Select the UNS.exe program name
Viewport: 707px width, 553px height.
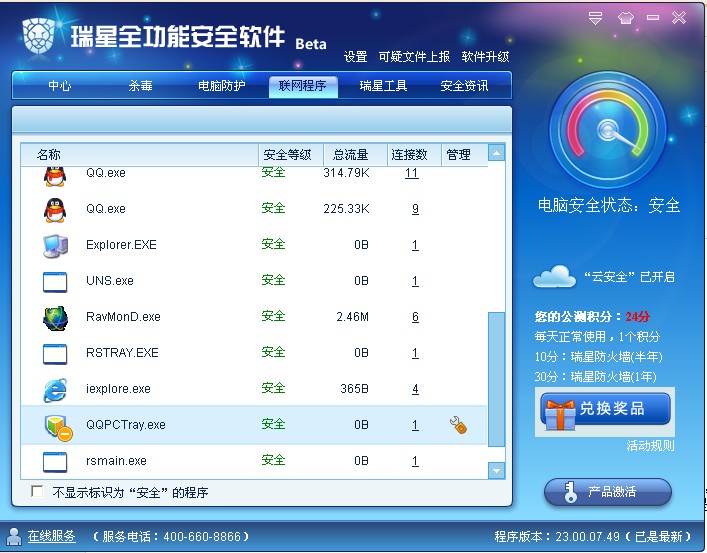(110, 281)
